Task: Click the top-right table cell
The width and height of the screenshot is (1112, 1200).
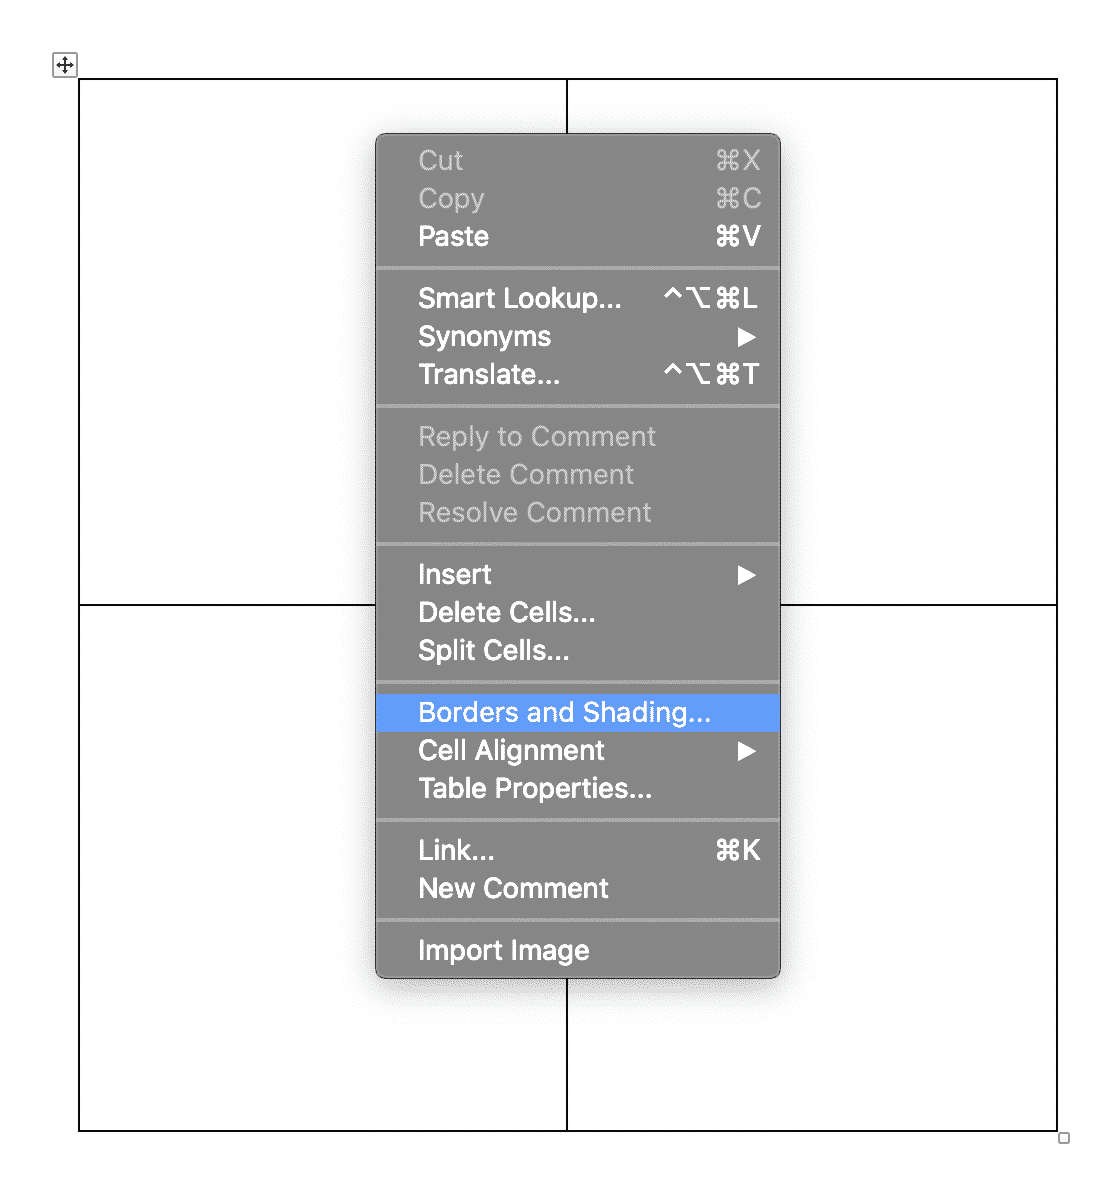Action: coord(920,300)
